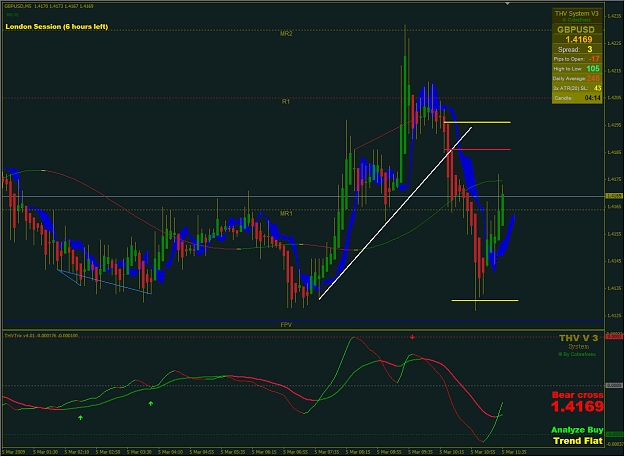Click the THVTrix v4.01 indicator label
The width and height of the screenshot is (625, 457).
41,336
